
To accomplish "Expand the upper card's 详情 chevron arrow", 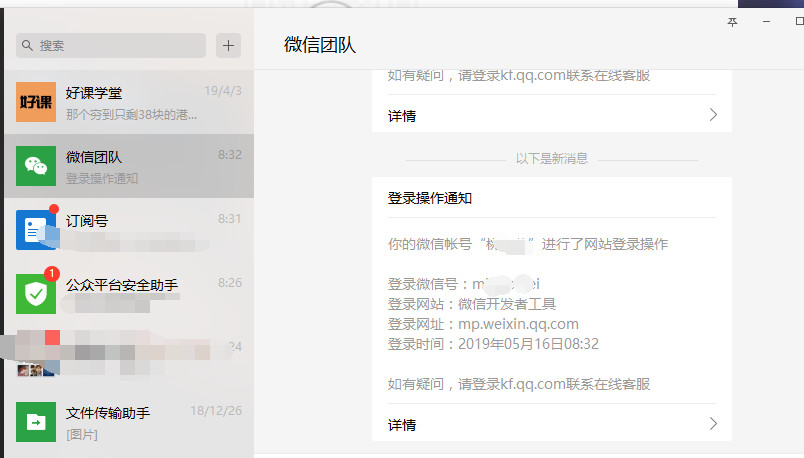I will (713, 114).
